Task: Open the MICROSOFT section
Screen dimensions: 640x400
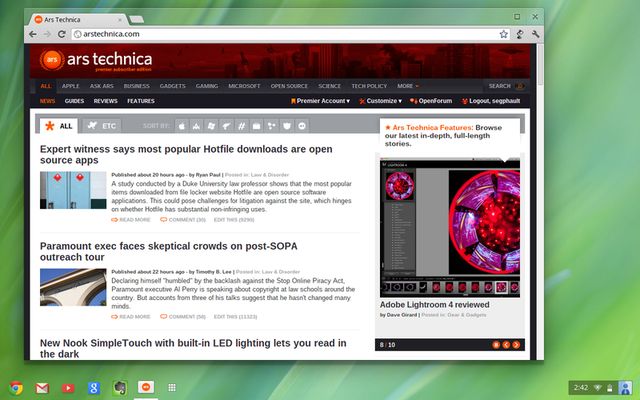Action: pyautogui.click(x=244, y=86)
